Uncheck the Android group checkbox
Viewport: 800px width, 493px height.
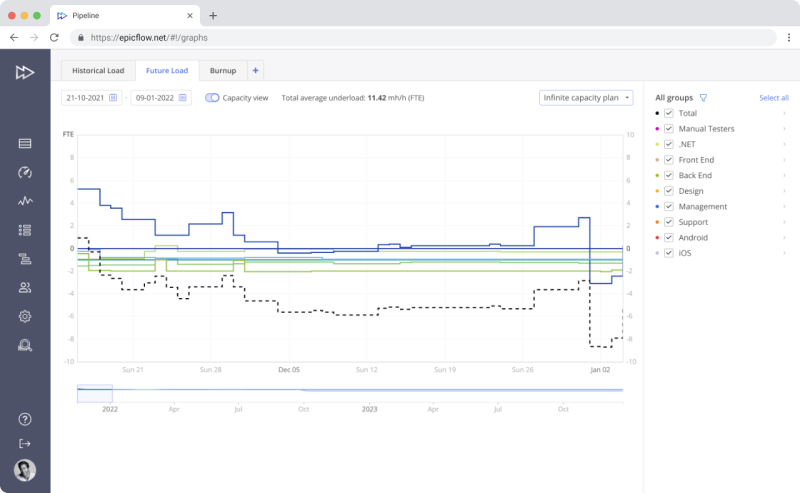point(669,238)
